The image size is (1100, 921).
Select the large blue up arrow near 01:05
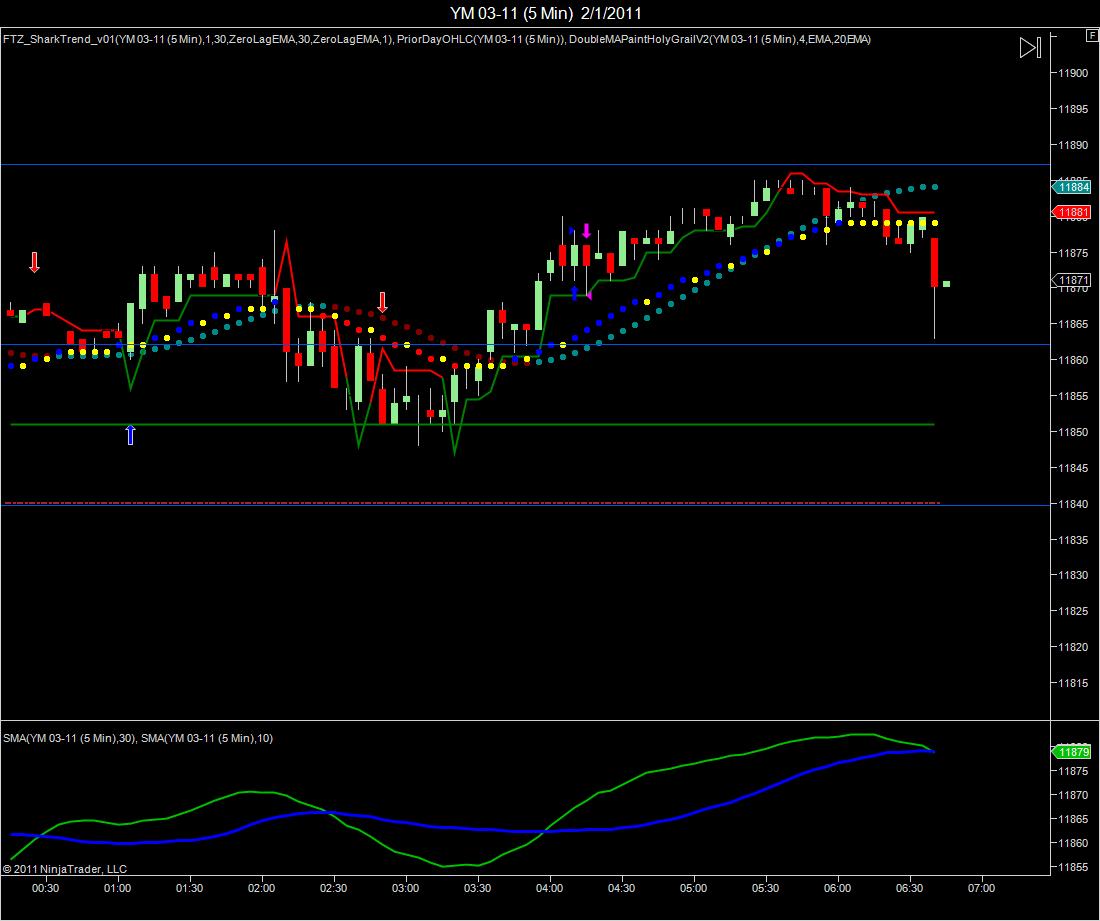coord(130,435)
